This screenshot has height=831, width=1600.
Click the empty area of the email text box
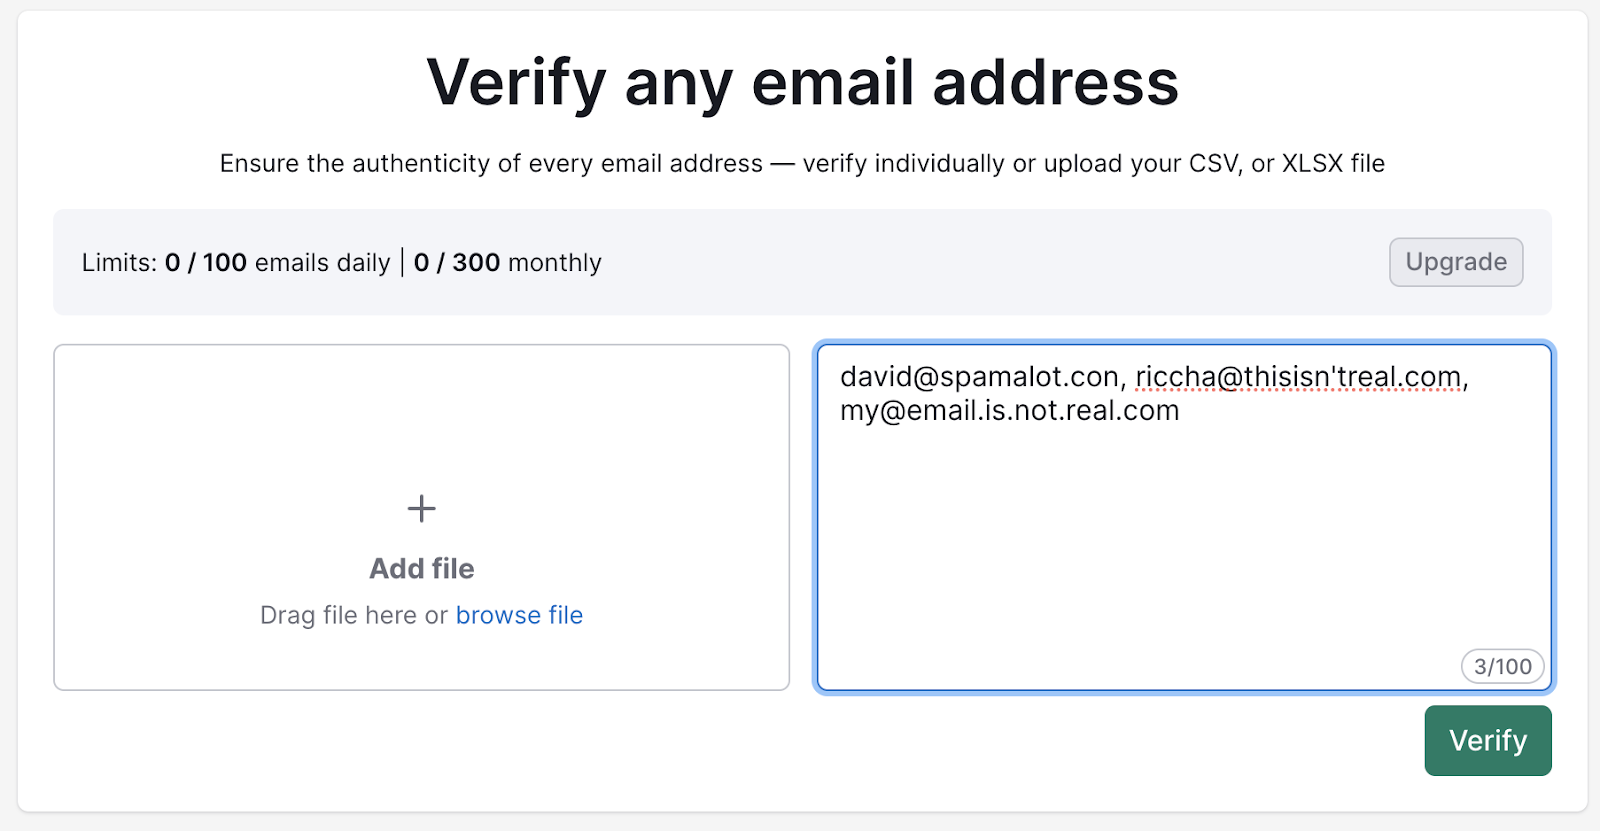[1183, 540]
